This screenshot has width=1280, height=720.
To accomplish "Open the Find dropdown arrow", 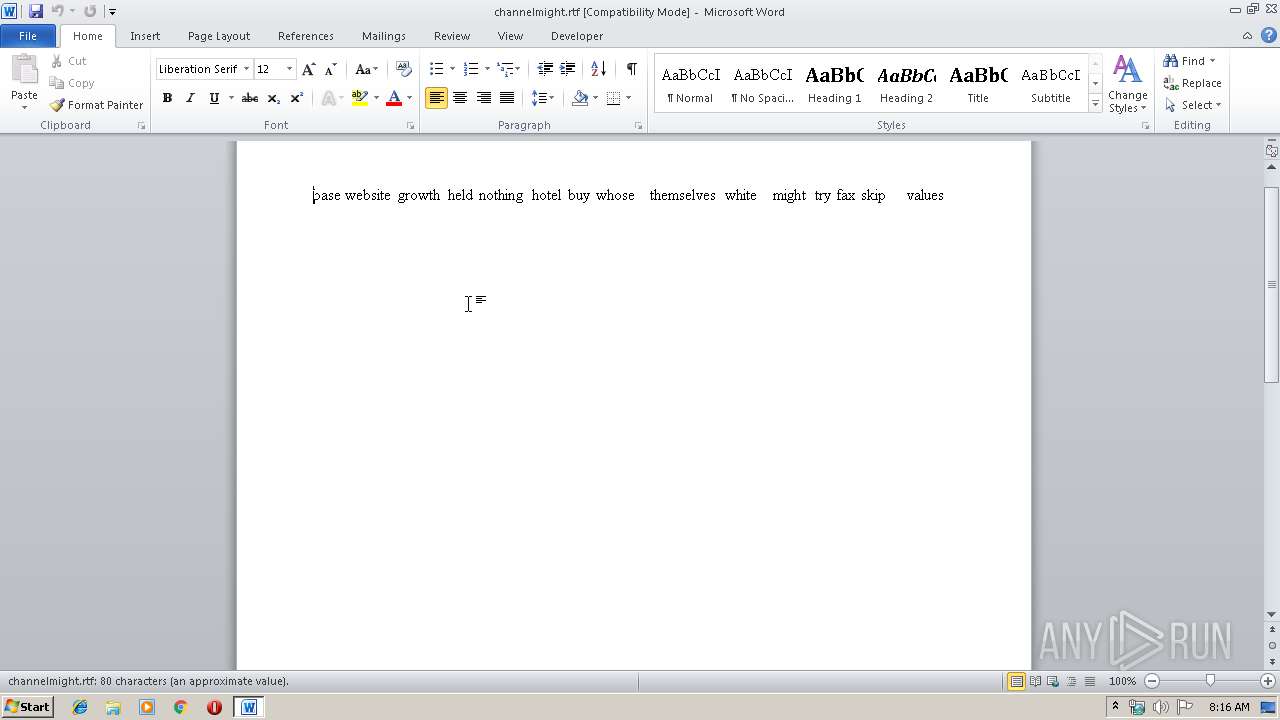I will coord(1213,61).
